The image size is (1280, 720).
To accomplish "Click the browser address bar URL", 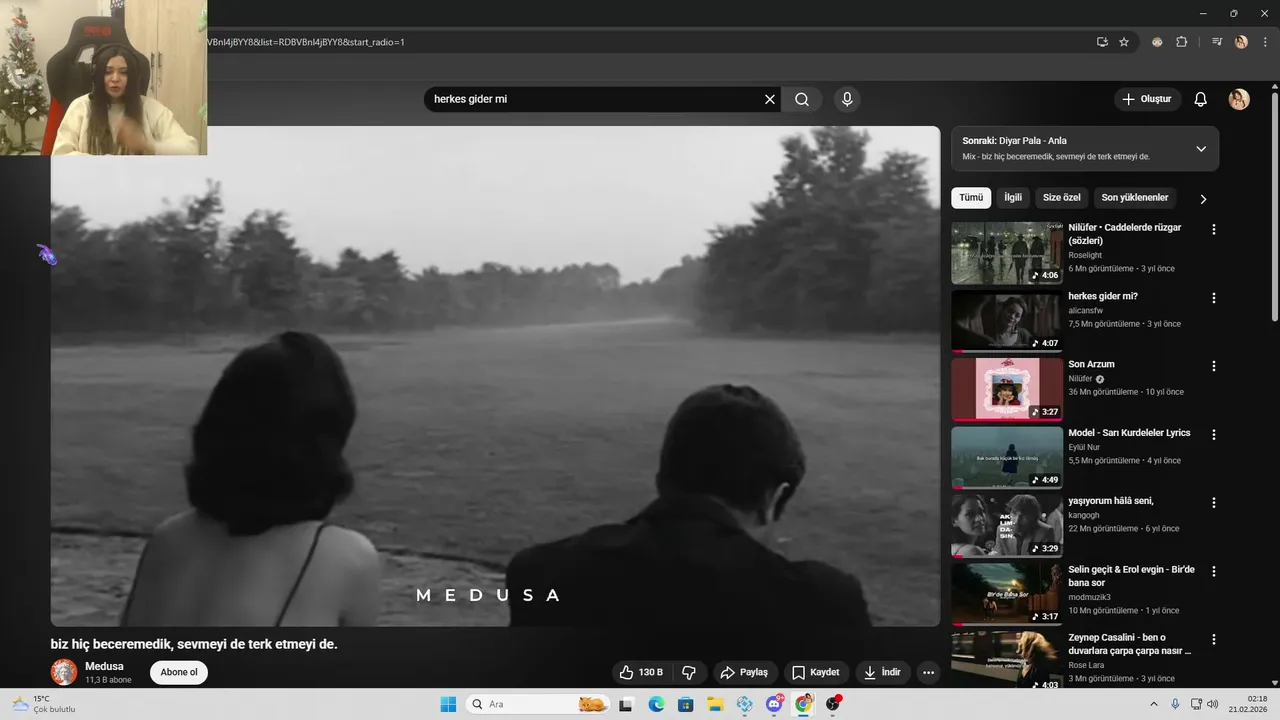I will coord(306,42).
